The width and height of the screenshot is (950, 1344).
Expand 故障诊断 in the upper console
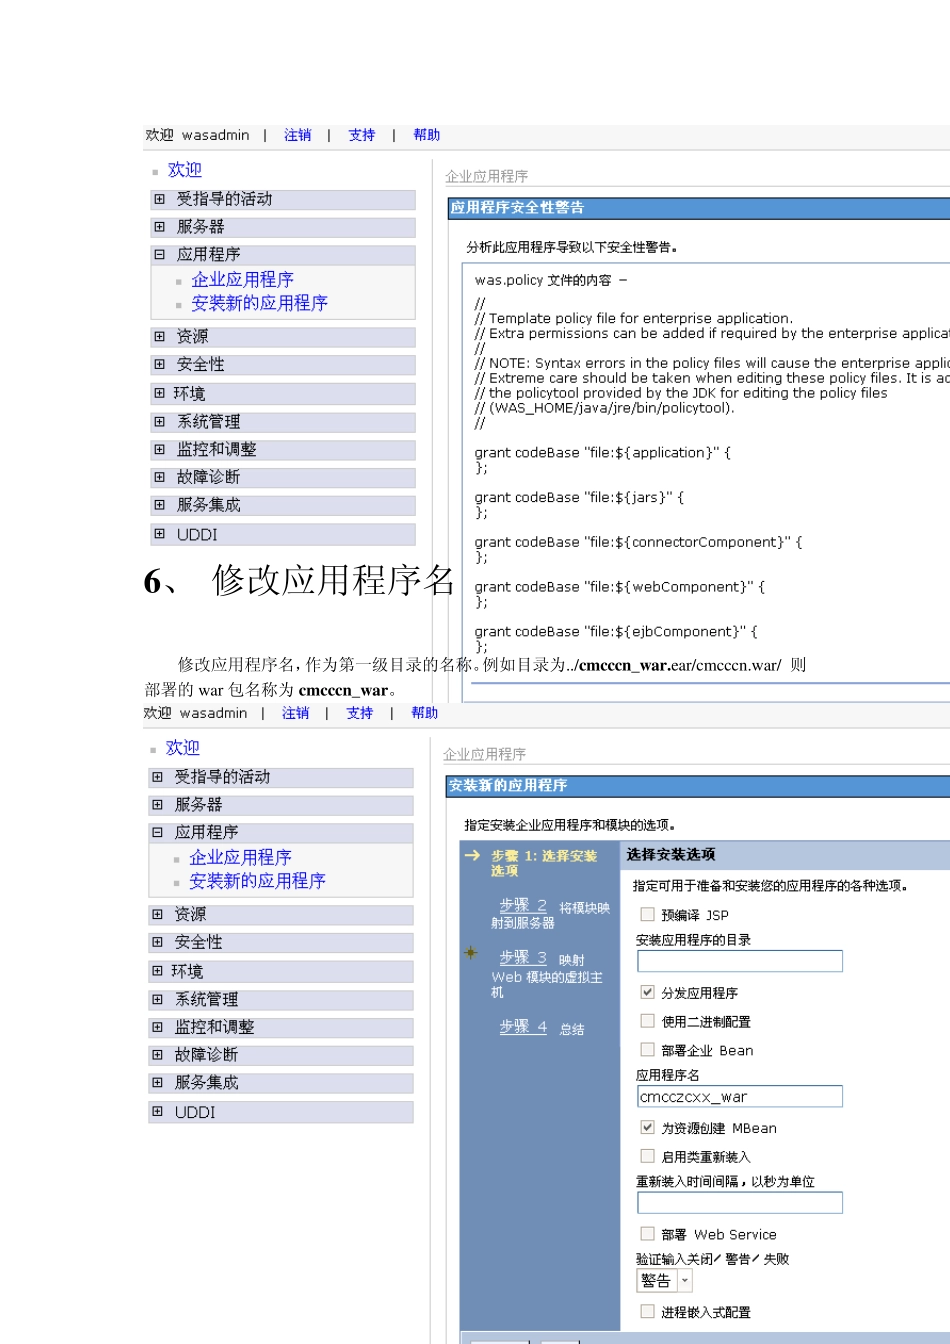[160, 477]
